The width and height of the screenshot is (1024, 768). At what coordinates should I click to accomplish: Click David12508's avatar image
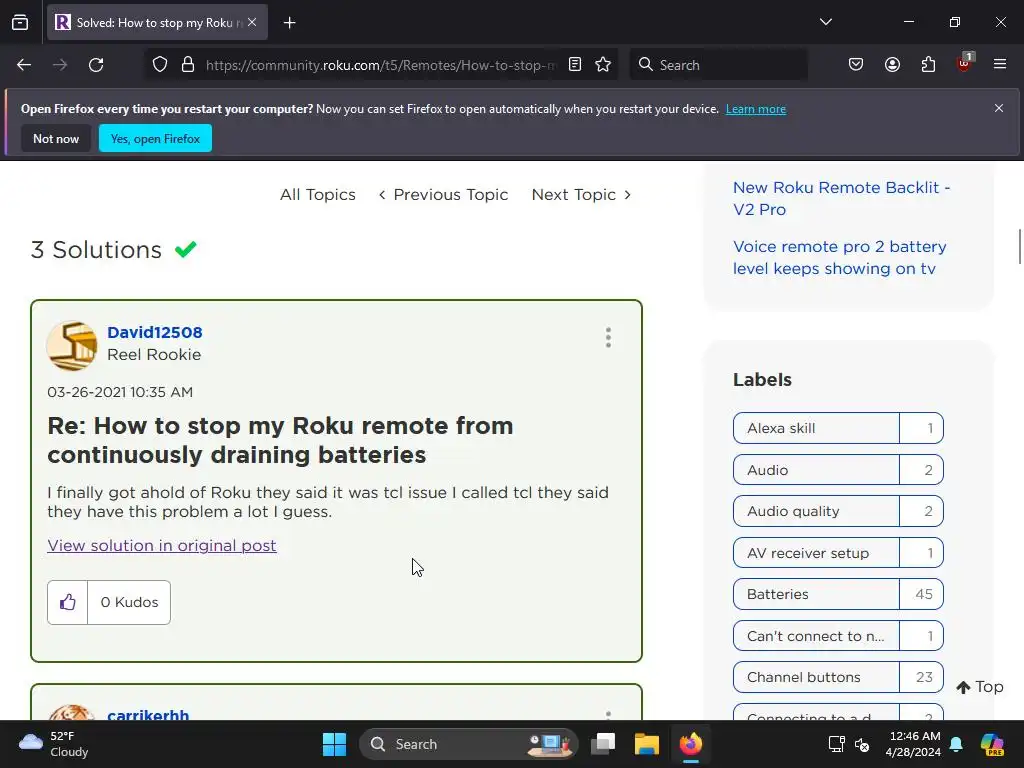coord(72,345)
